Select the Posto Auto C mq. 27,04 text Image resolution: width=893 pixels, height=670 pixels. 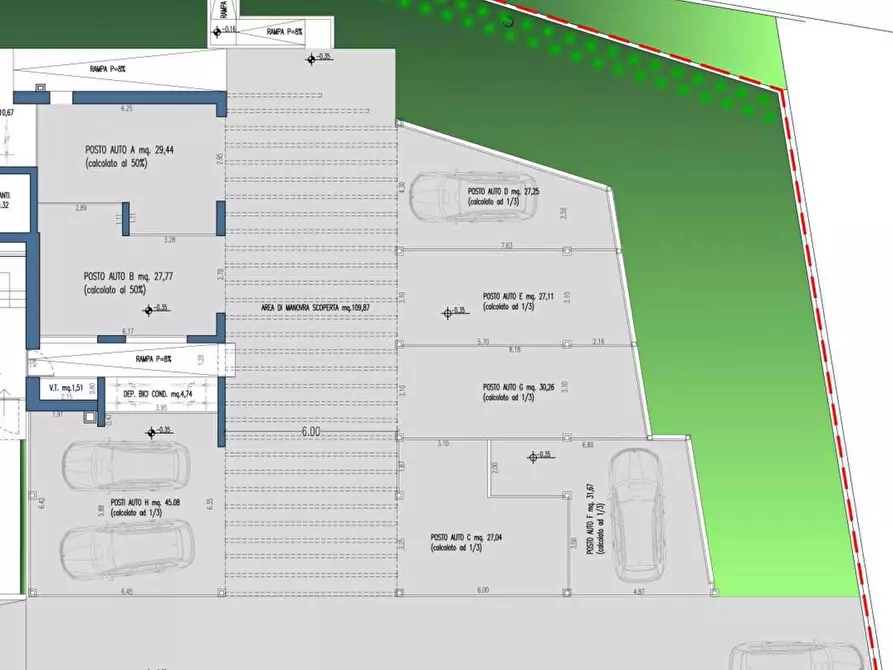467,537
